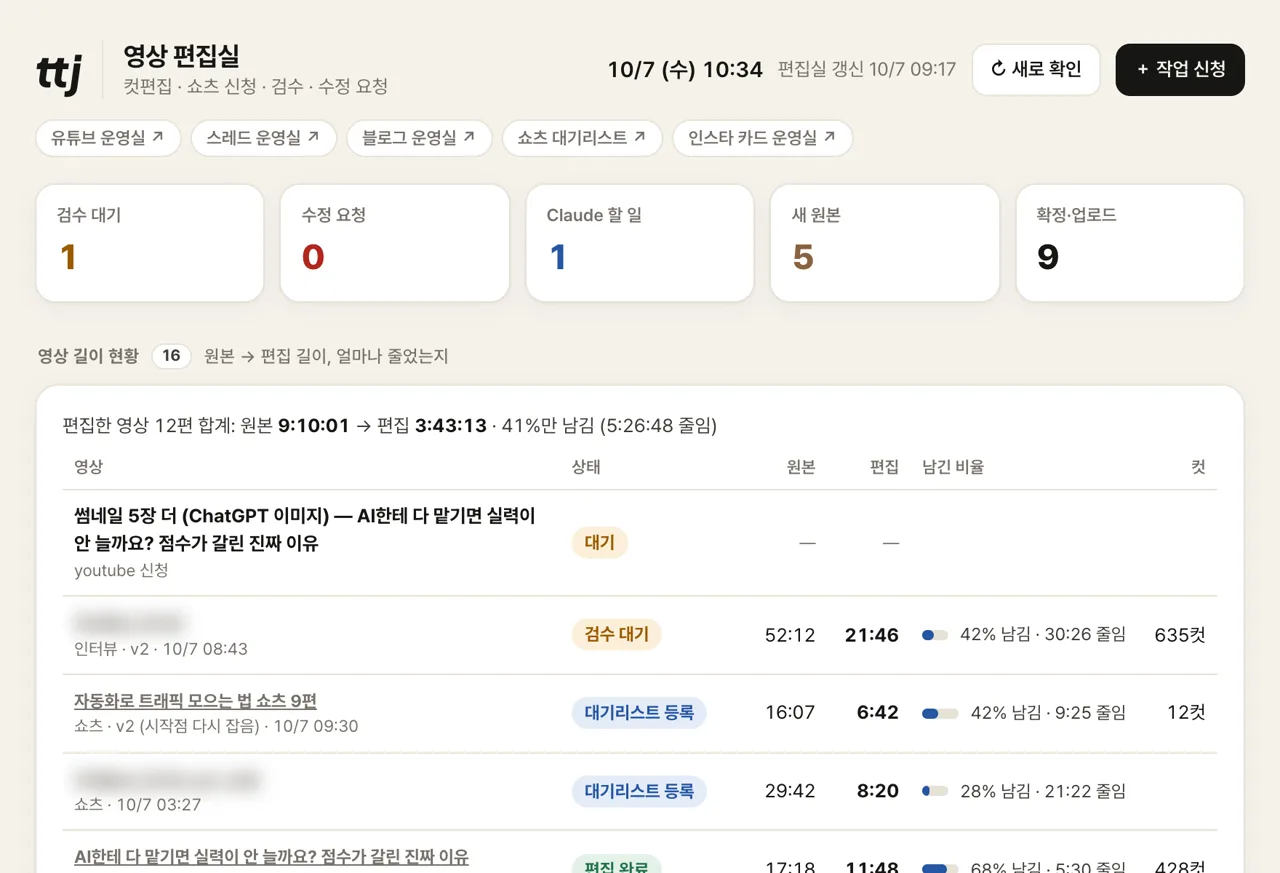Click the 42% progress bar in 52:12 row
The height and width of the screenshot is (873, 1280).
[935, 635]
